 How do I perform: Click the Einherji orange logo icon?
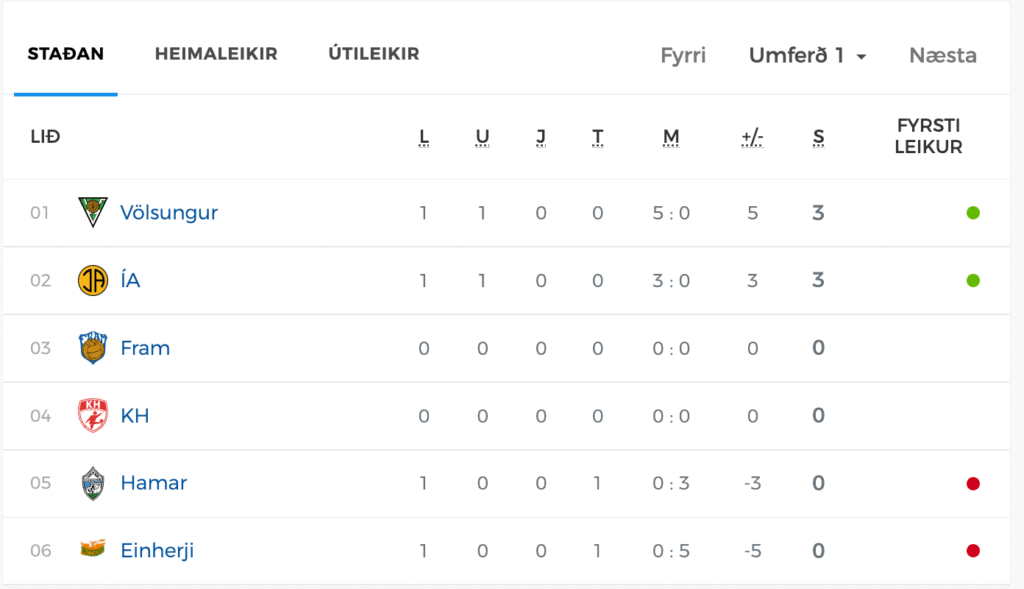93,549
